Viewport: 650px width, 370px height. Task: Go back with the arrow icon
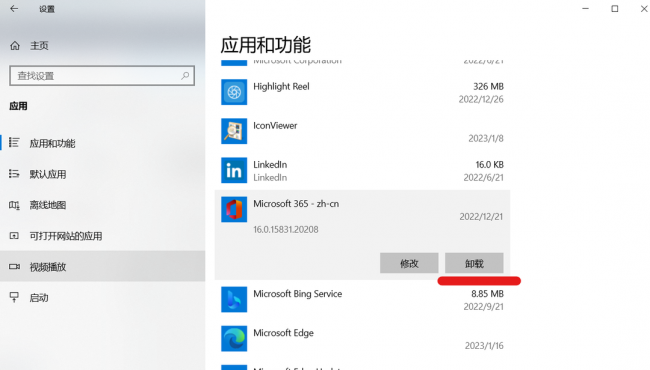tap(14, 9)
